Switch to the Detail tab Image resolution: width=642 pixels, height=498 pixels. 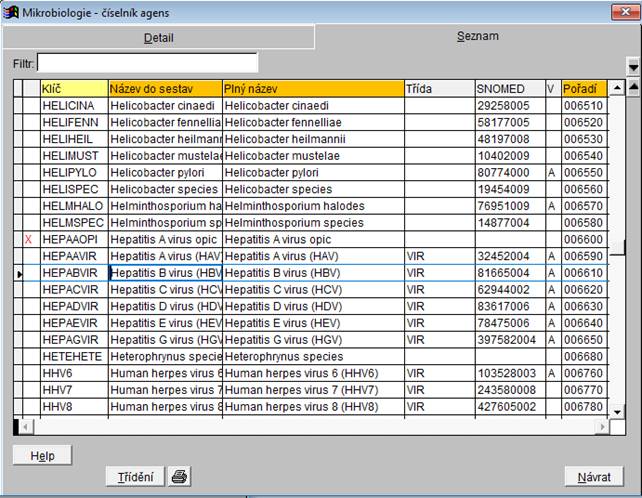[157, 38]
